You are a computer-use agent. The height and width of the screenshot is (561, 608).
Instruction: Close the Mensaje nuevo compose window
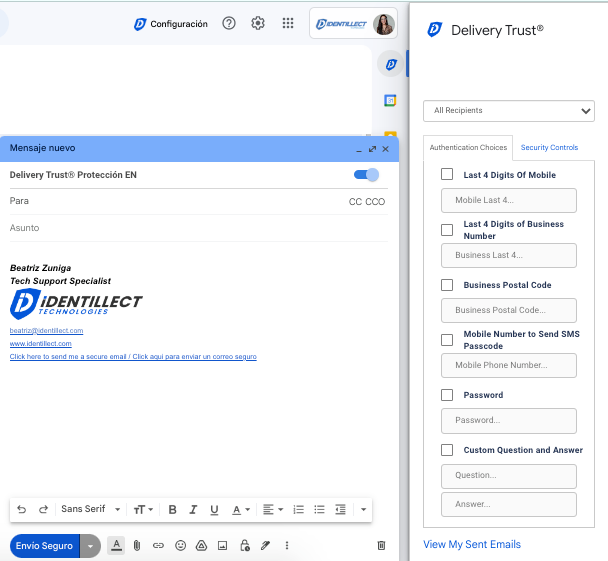tap(385, 149)
